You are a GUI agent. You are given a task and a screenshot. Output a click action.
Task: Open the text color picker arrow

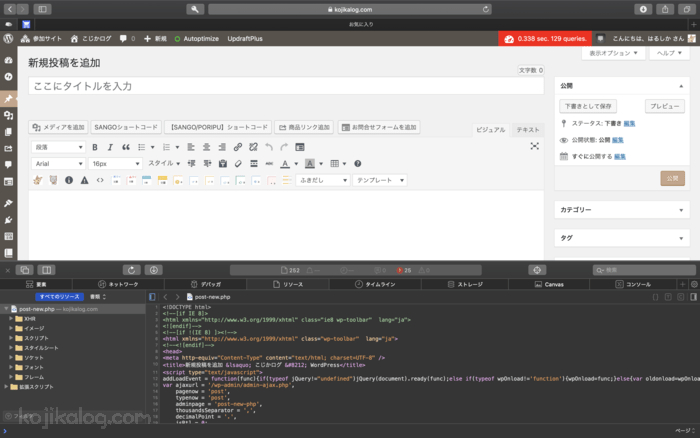tap(296, 163)
